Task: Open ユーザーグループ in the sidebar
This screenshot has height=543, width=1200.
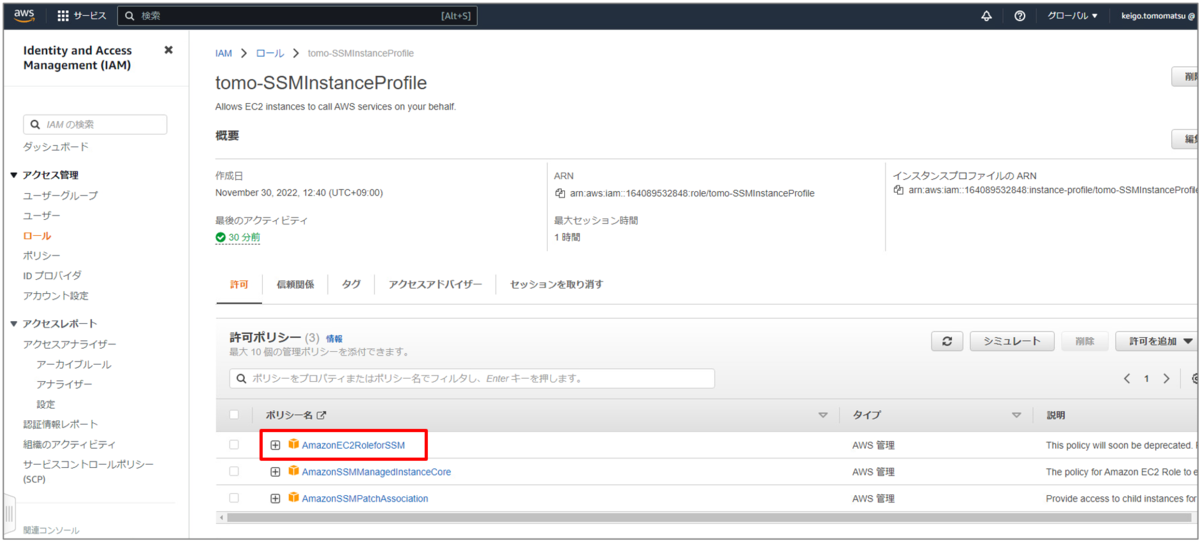Action: (60, 195)
